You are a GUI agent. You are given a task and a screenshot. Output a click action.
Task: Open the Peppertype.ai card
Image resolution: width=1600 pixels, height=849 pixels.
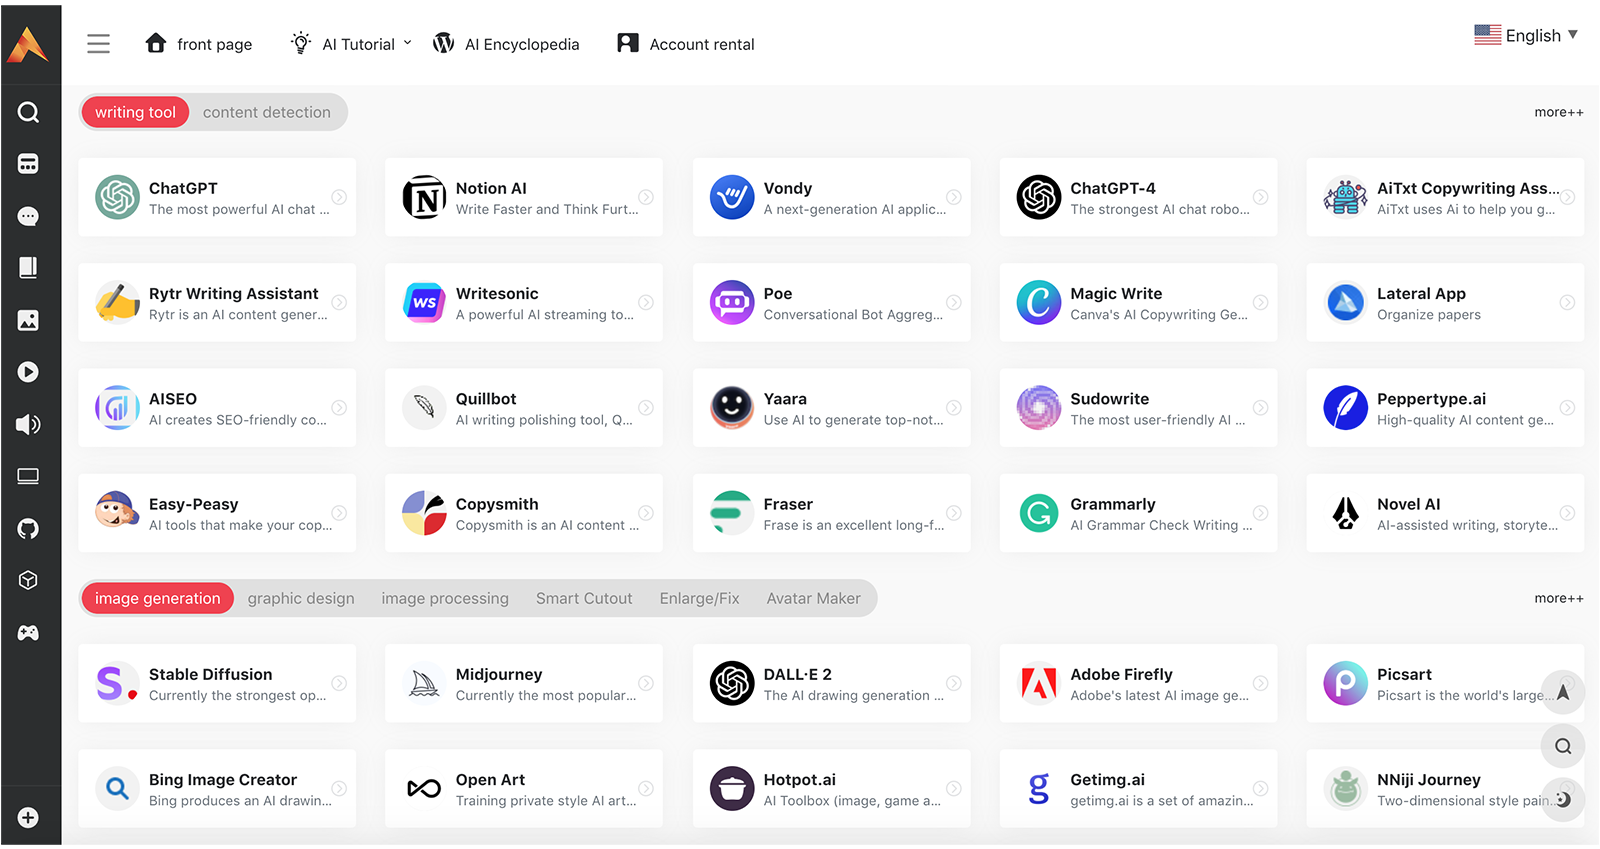tap(1445, 408)
